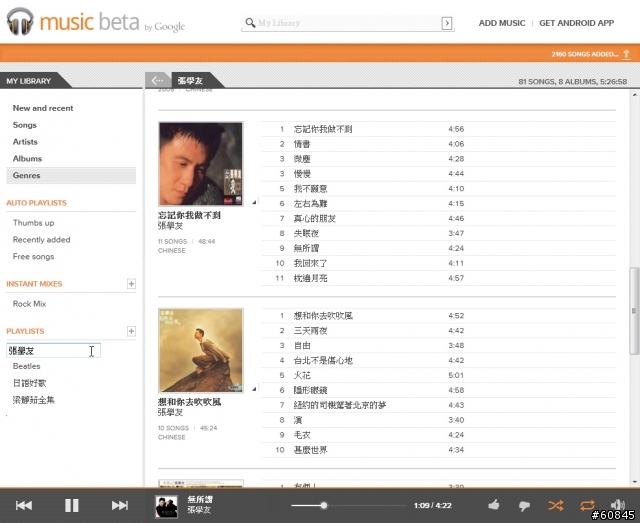The width and height of the screenshot is (640, 523).
Task: Select track 4 台北不是傷心地
Action: (438, 360)
